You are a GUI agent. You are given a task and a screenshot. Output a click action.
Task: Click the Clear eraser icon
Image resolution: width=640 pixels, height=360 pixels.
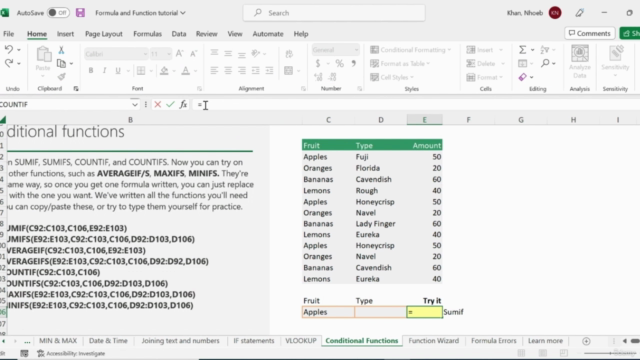point(522,77)
